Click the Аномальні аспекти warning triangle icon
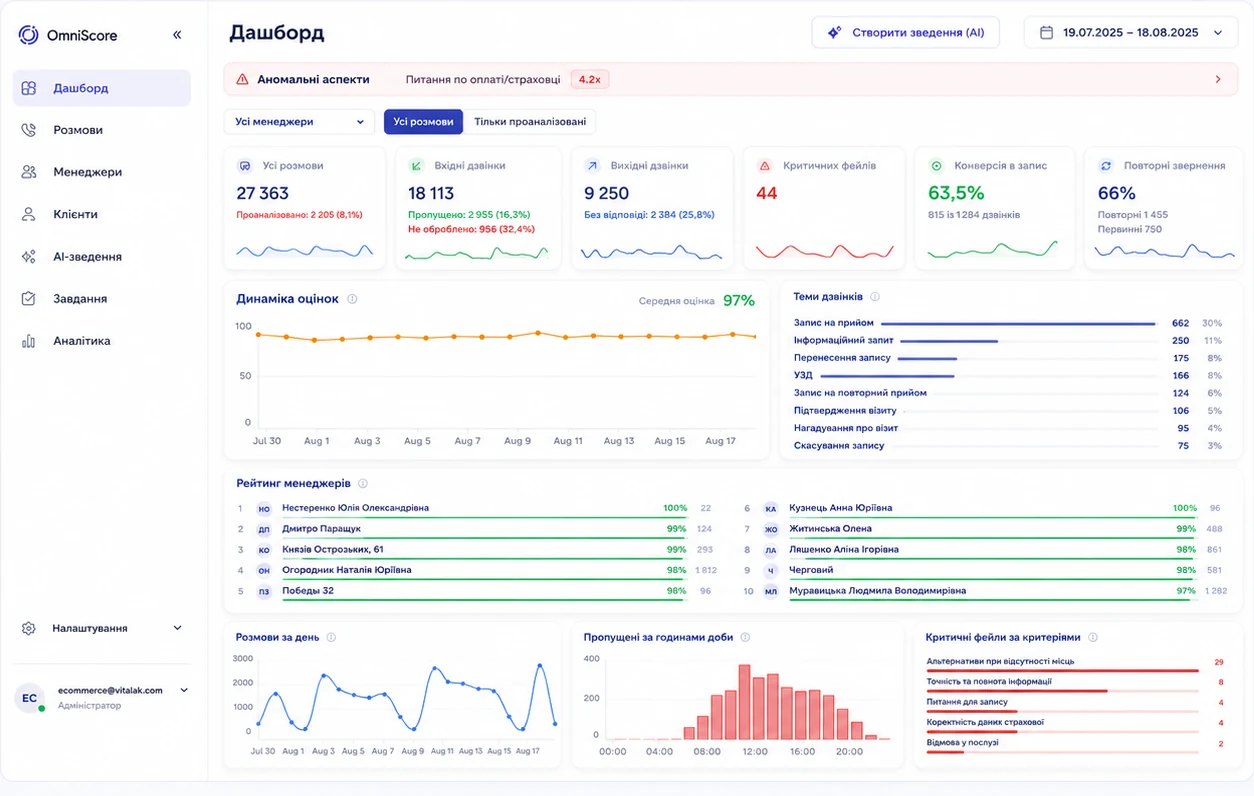Image resolution: width=1254 pixels, height=796 pixels. pyautogui.click(x=242, y=79)
